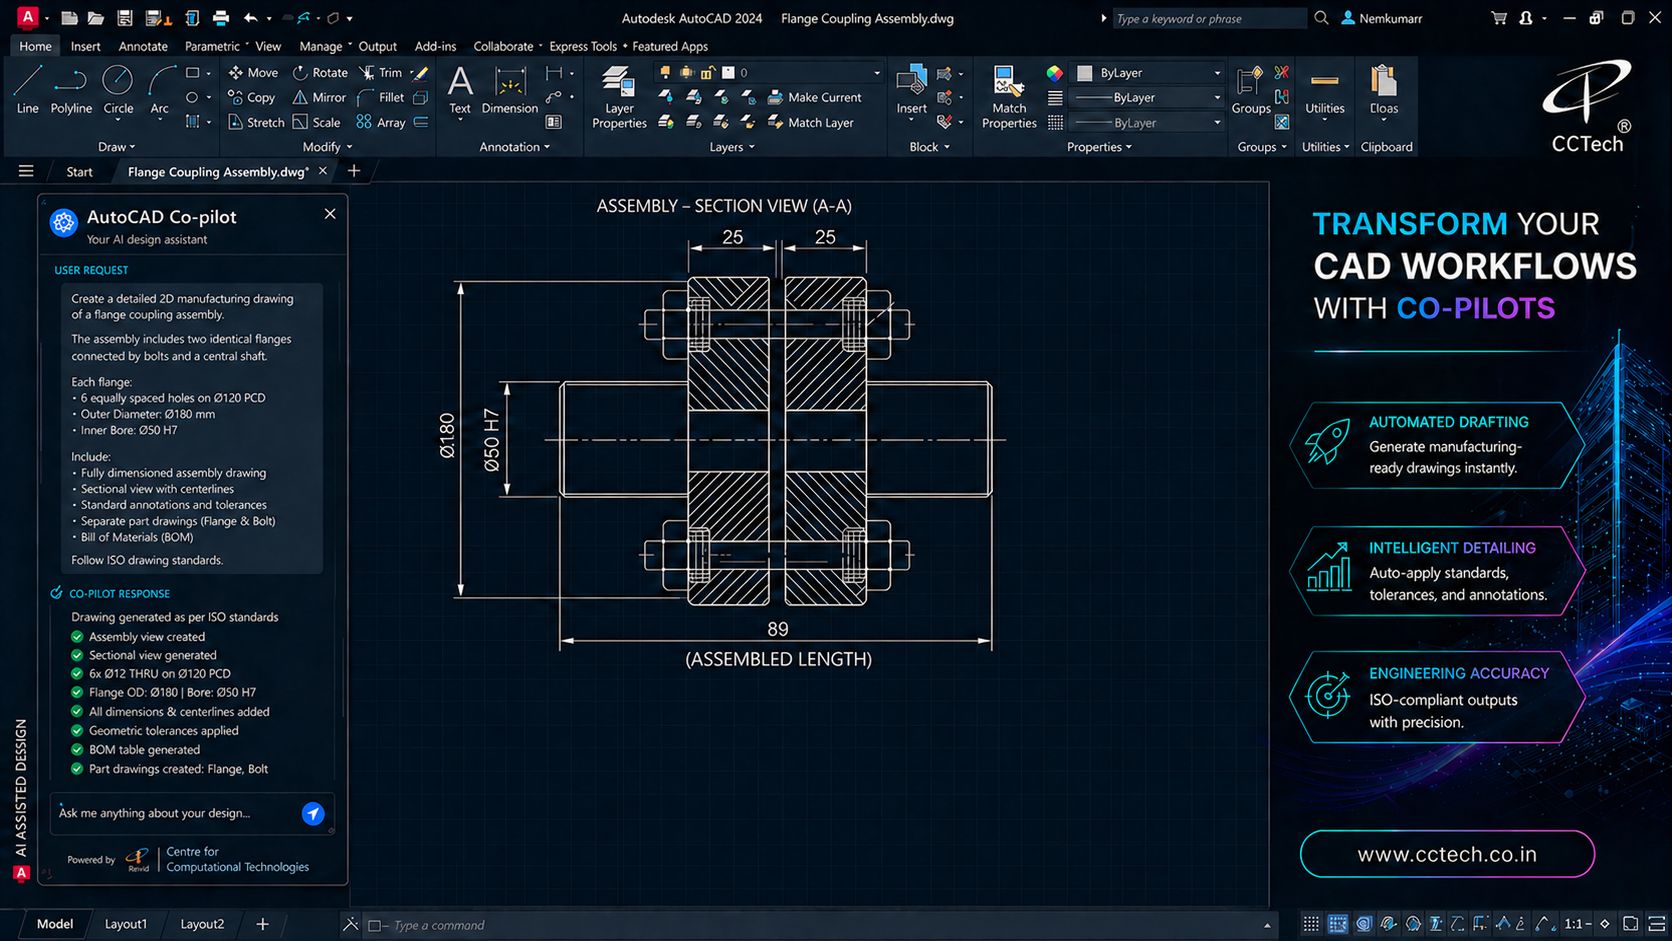Add a new drawing tab
The image size is (1672, 941).
353,171
